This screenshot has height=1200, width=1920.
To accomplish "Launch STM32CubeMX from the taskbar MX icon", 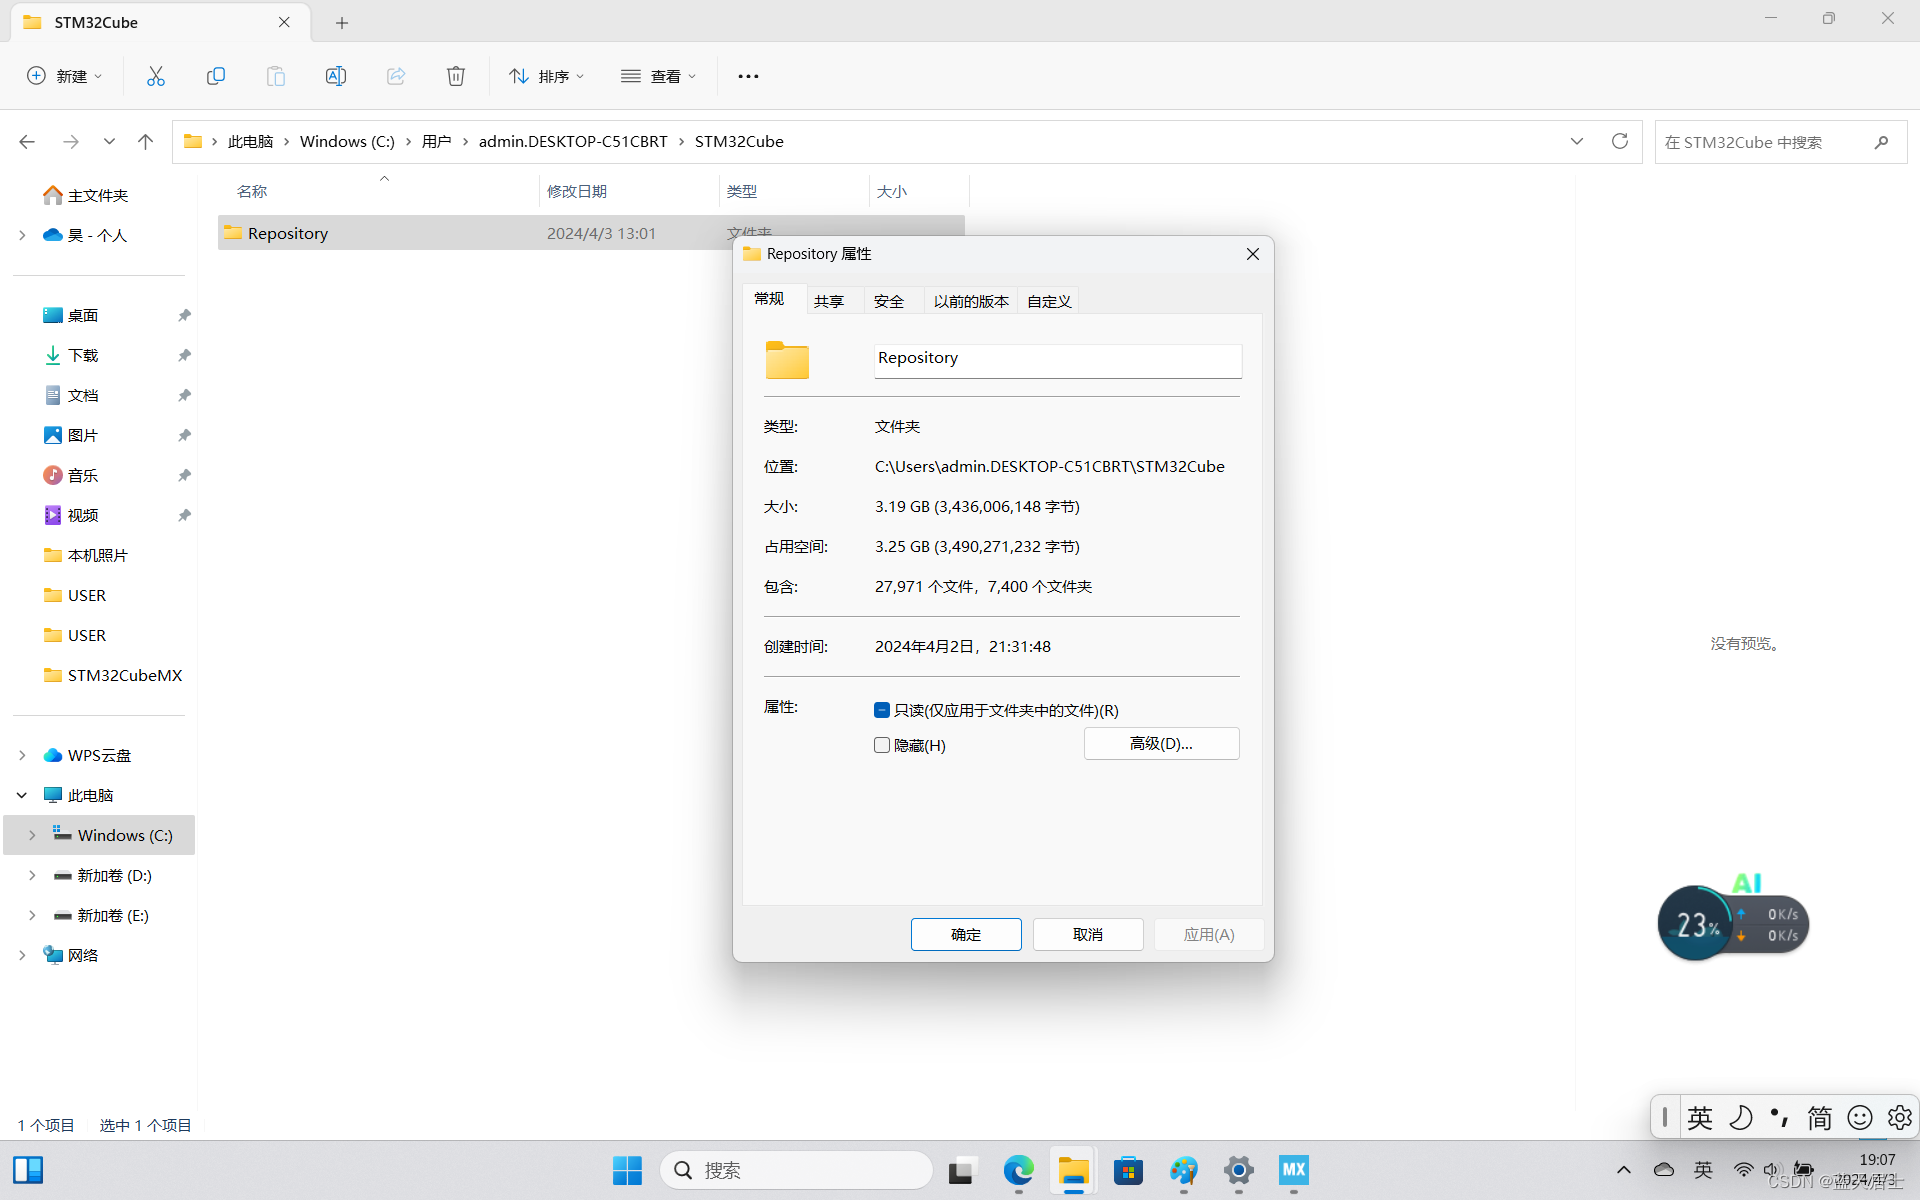I will point(1293,1170).
